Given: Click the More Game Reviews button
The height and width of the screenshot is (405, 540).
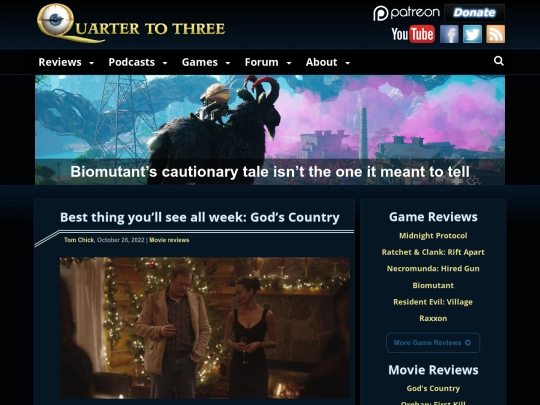Looking at the screenshot, I should click(433, 343).
